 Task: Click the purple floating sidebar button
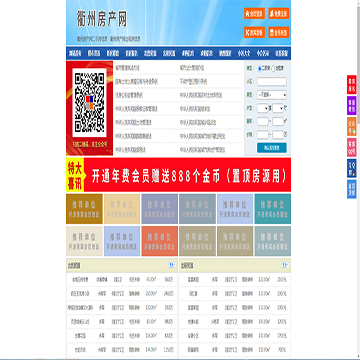point(352,106)
